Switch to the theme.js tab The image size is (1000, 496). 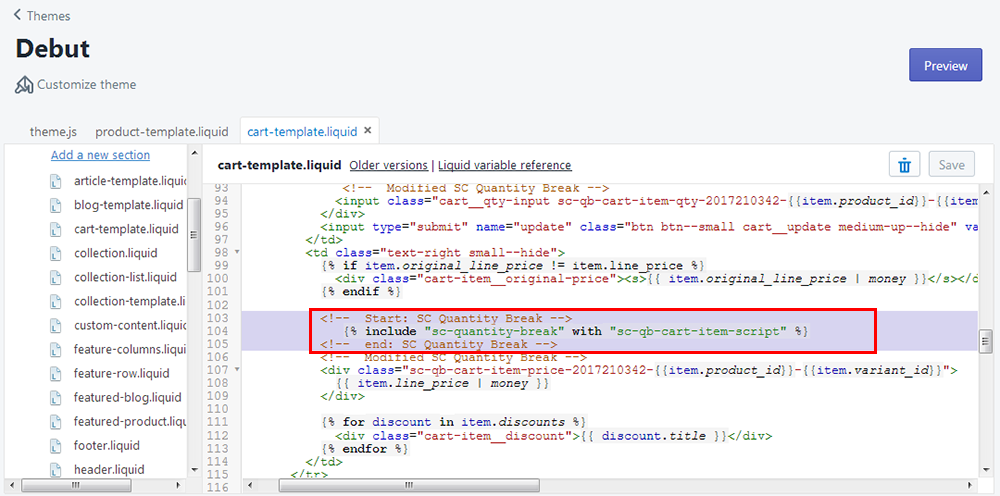click(53, 131)
